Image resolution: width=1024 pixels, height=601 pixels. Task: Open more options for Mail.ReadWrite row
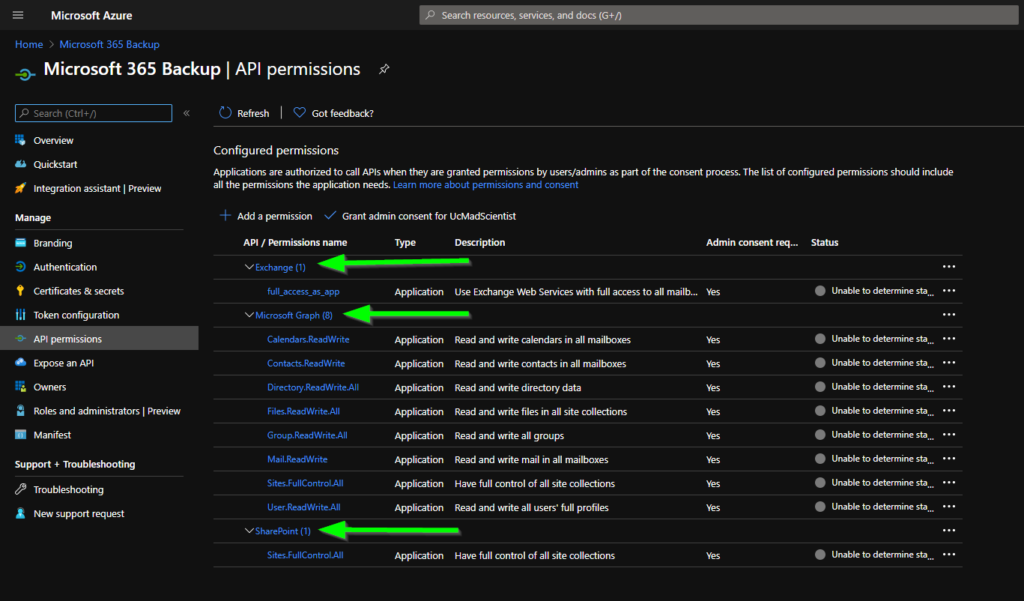[x=949, y=459]
